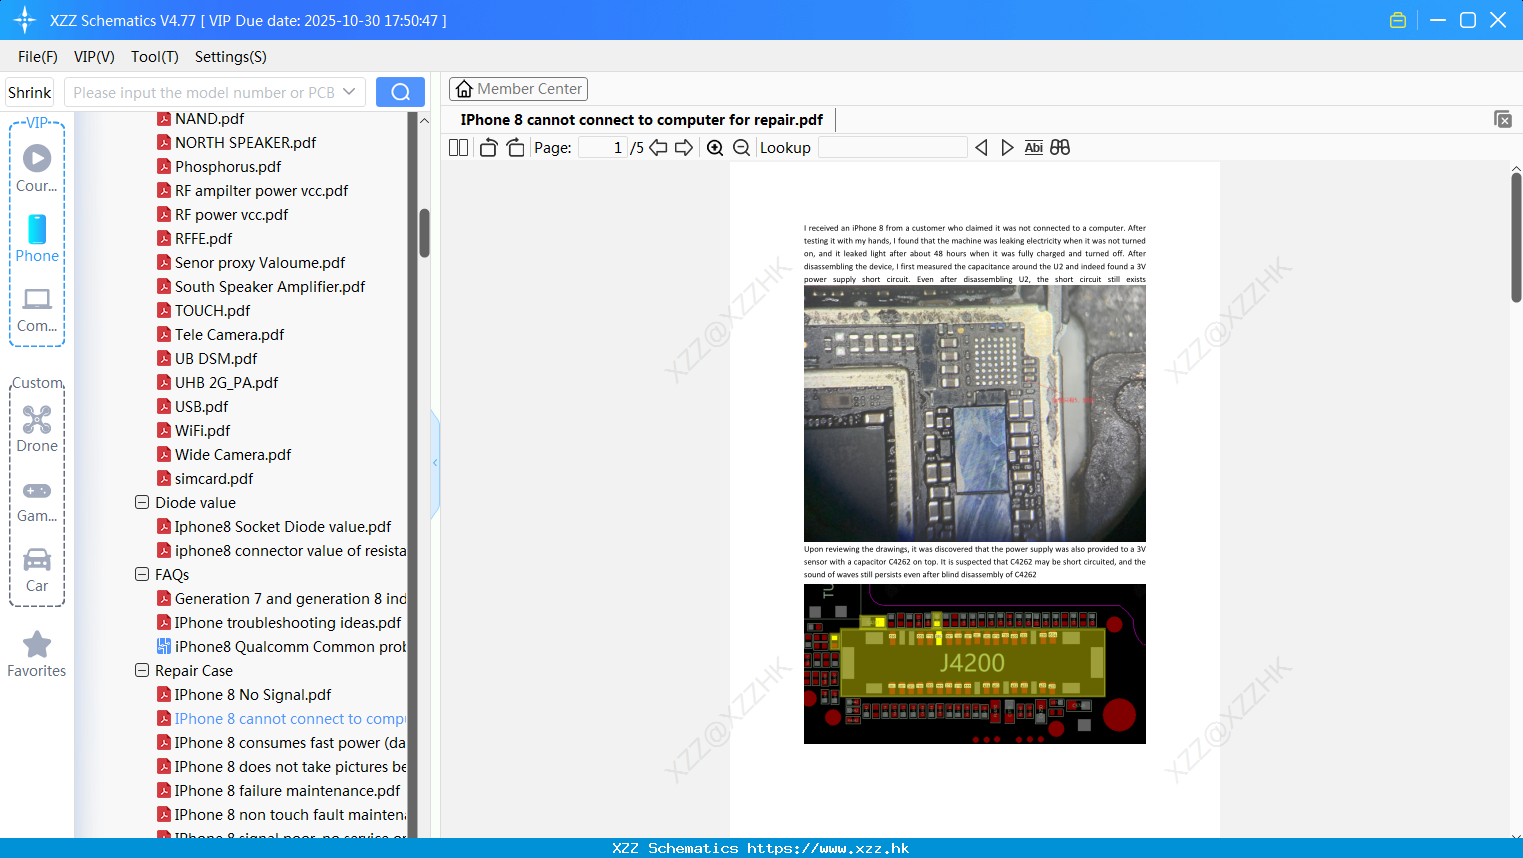Find next lookup match triangle
The height and width of the screenshot is (858, 1523).
pyautogui.click(x=1007, y=148)
